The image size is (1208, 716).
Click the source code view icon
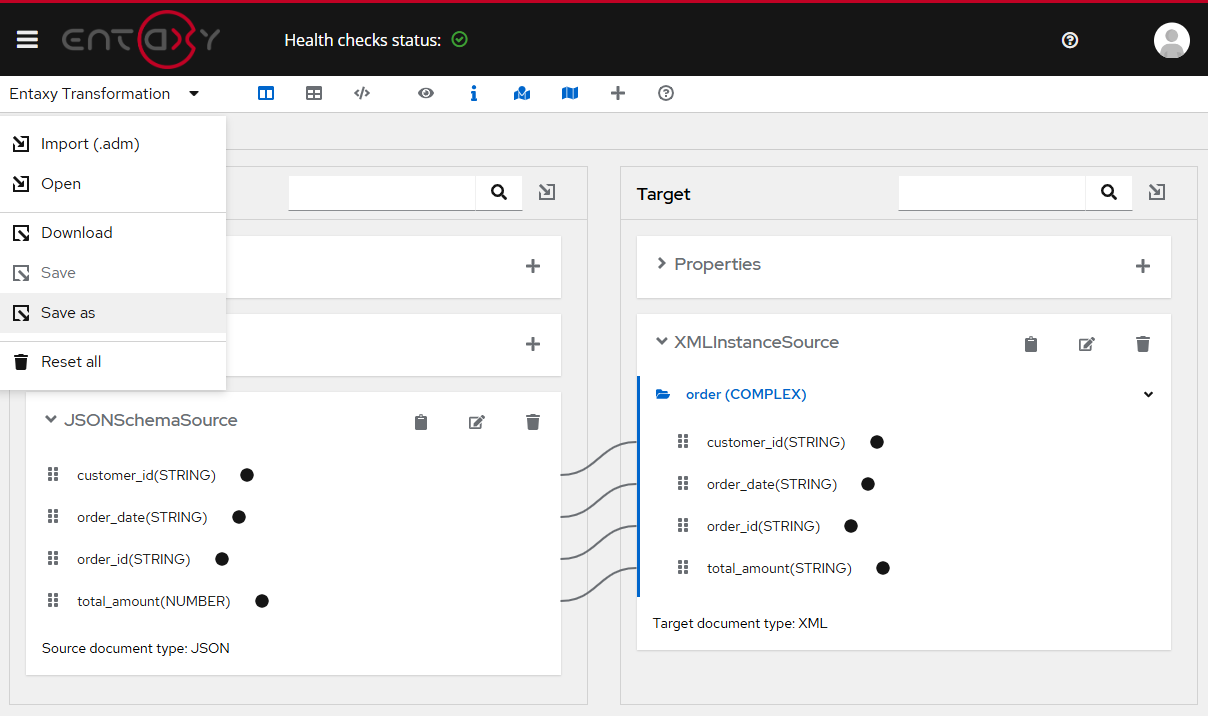click(362, 93)
